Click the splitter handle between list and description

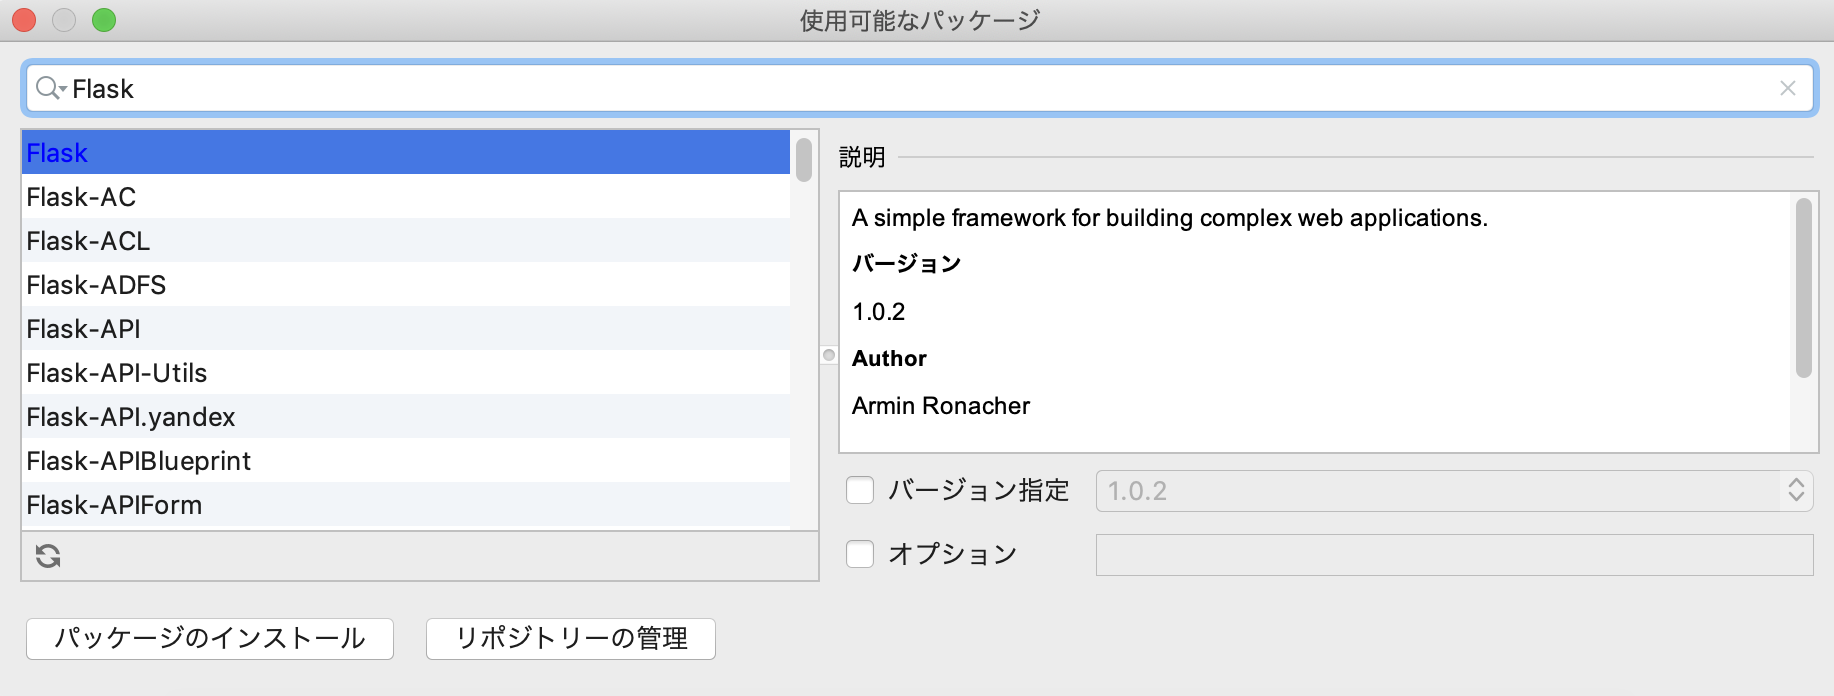829,355
